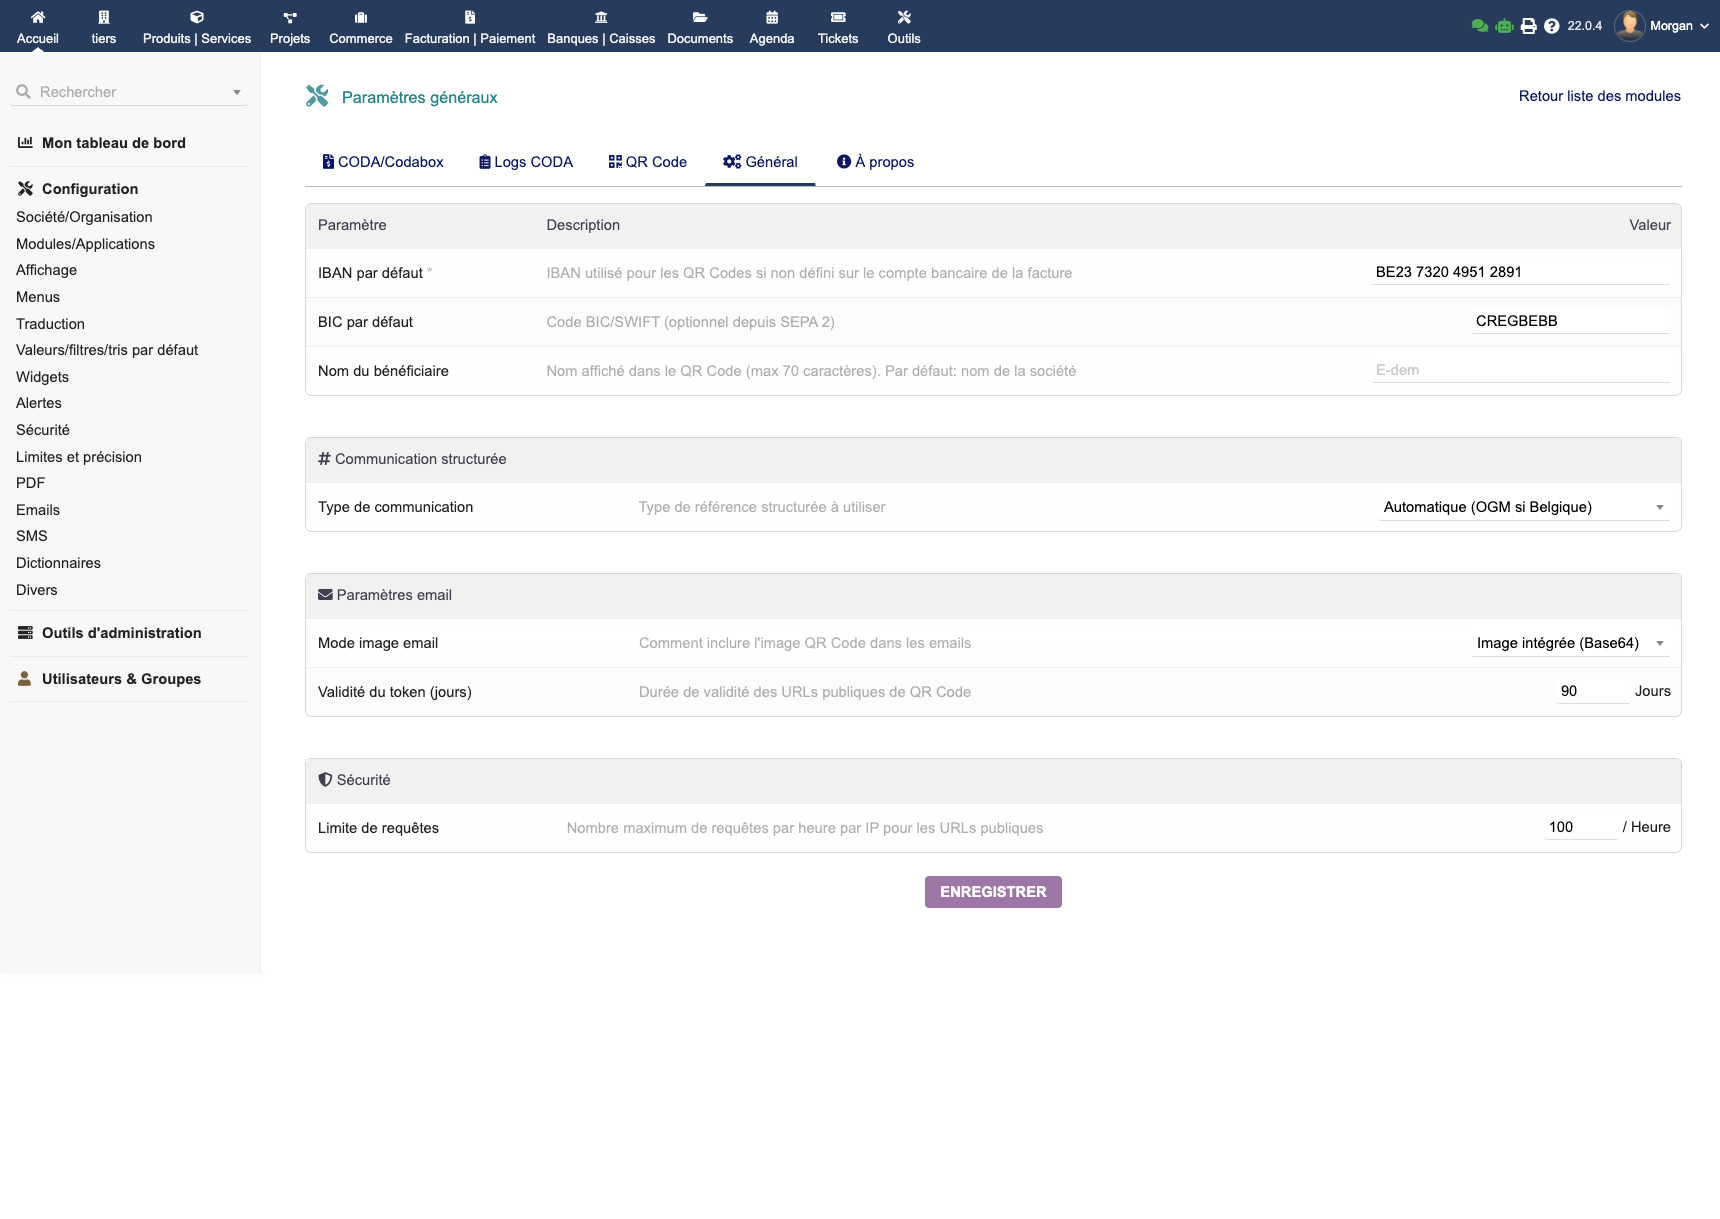Open the Commerce module
Viewport: 1720px width, 1219px height.
pyautogui.click(x=360, y=26)
